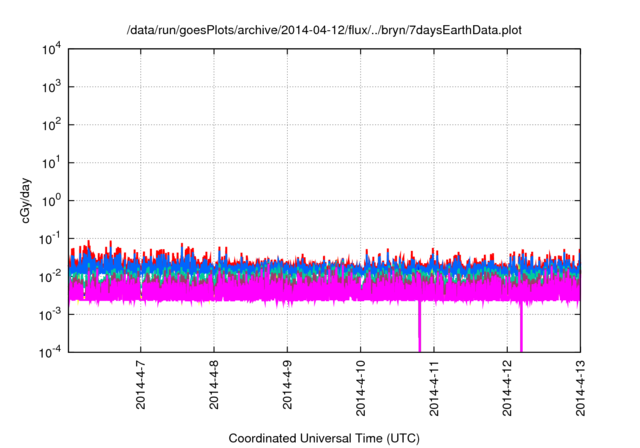This screenshot has height=448, width=640.
Task: Click the 10^1 y-axis tick label
Action: click(x=51, y=163)
